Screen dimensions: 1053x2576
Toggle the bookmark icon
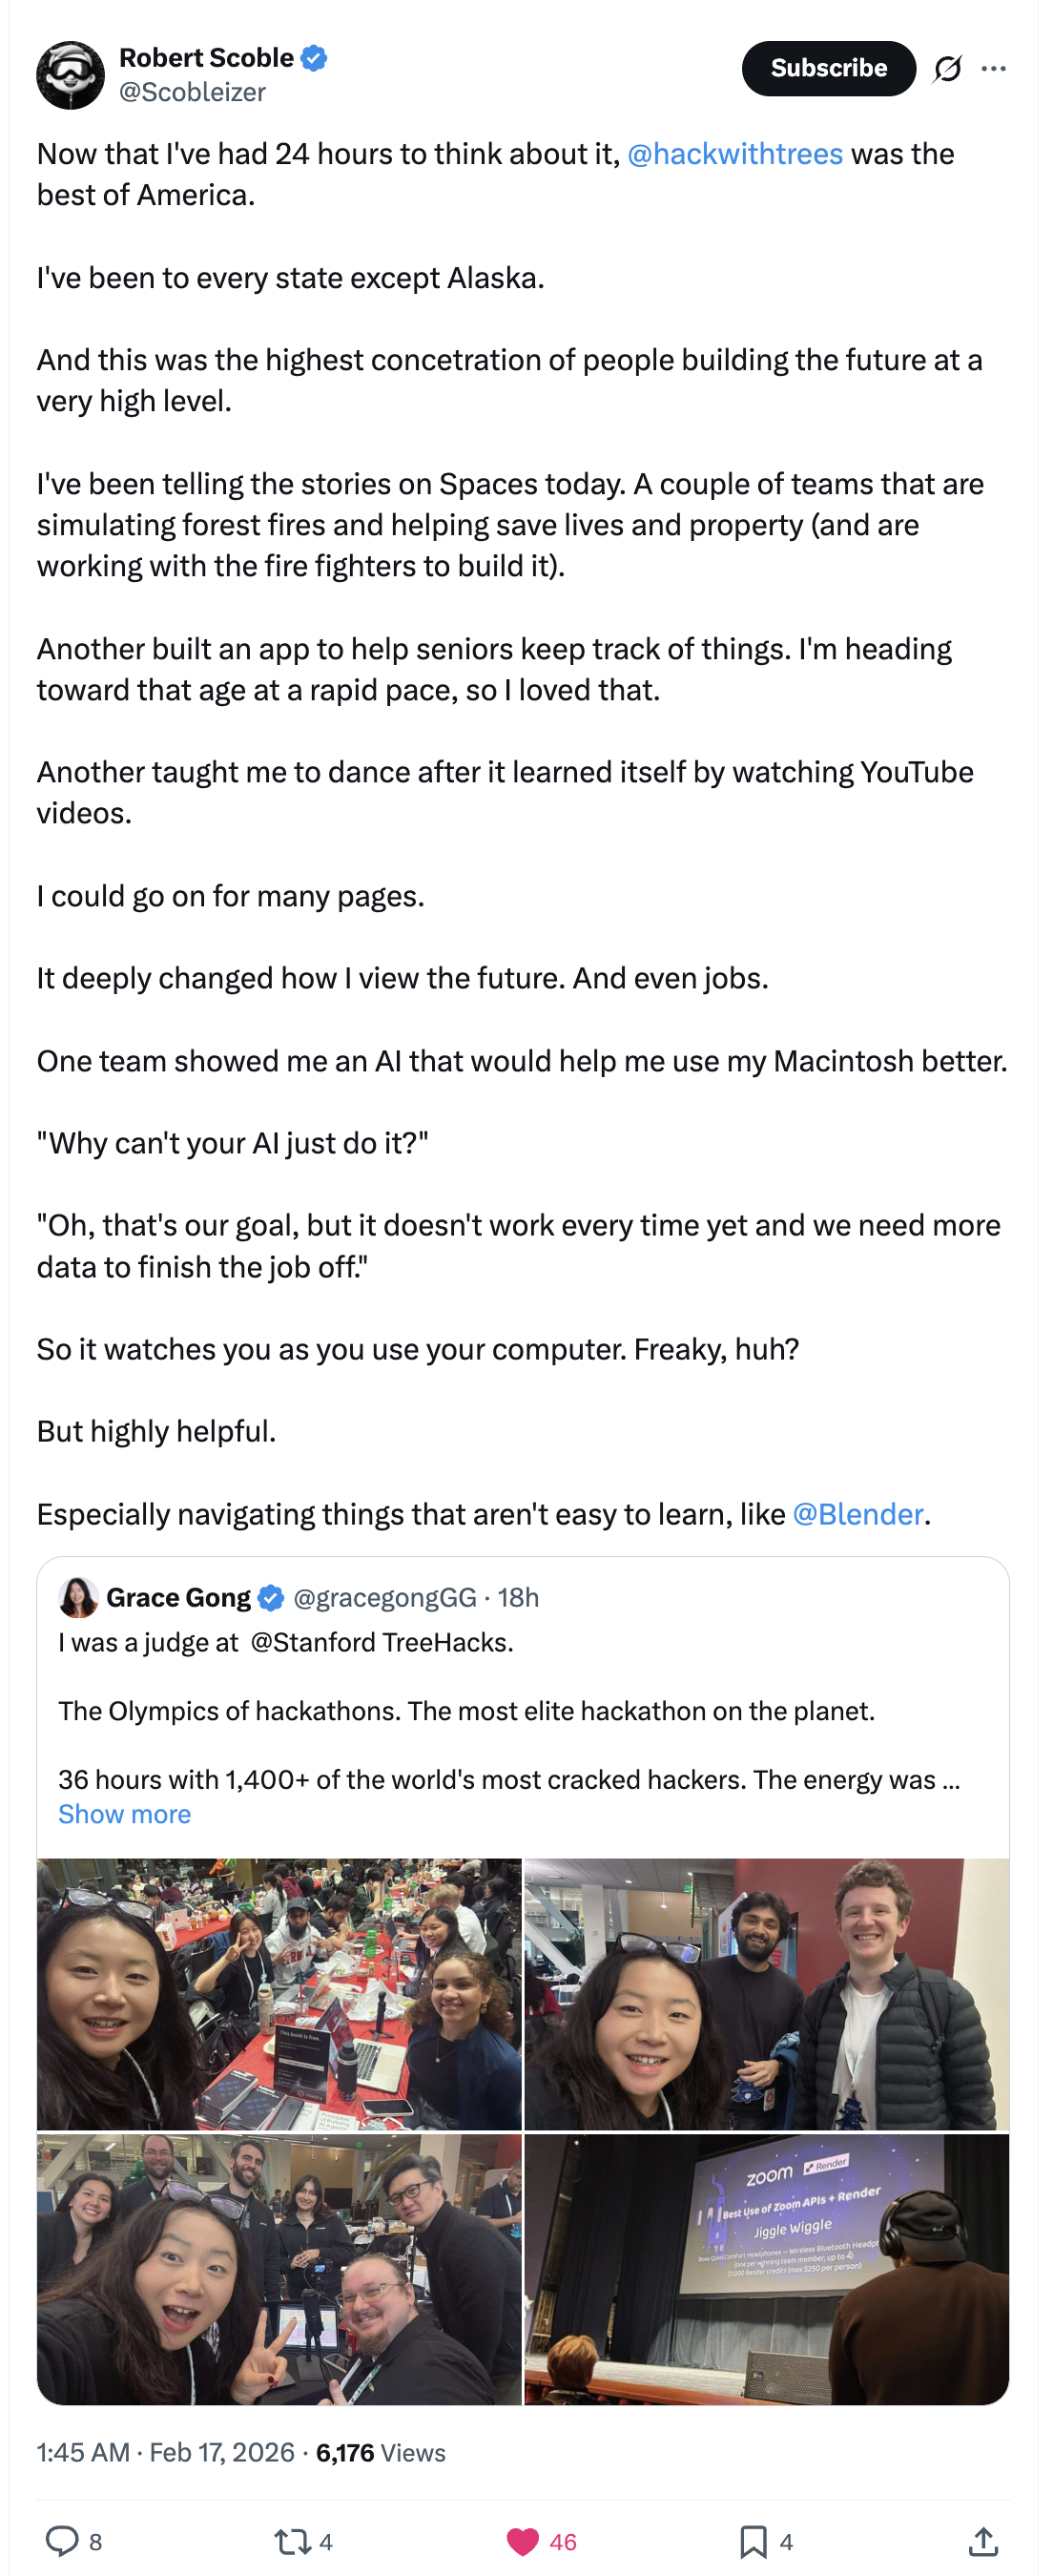pyautogui.click(x=752, y=2540)
